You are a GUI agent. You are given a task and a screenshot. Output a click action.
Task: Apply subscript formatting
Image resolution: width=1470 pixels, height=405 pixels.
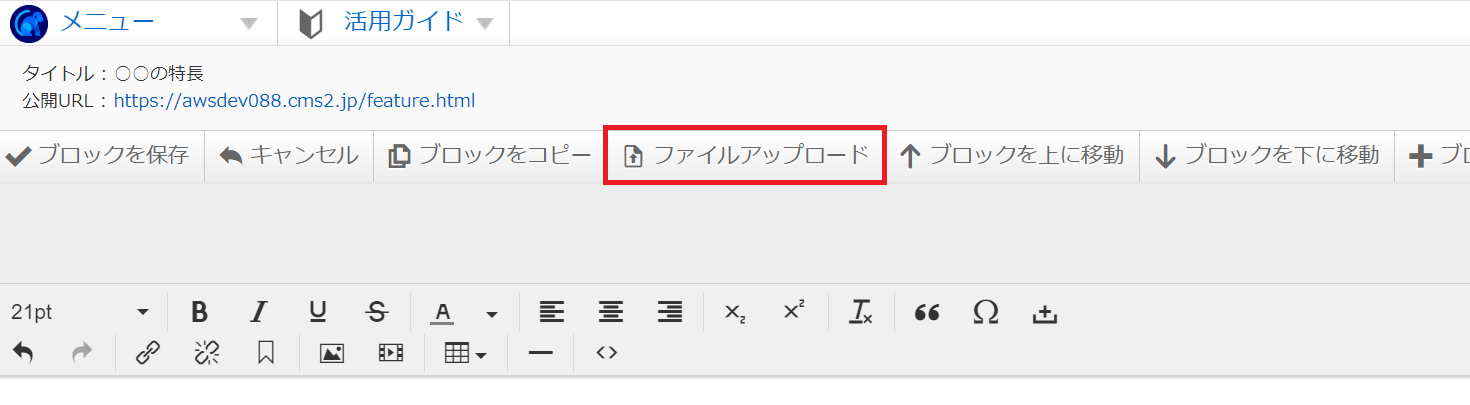[735, 313]
